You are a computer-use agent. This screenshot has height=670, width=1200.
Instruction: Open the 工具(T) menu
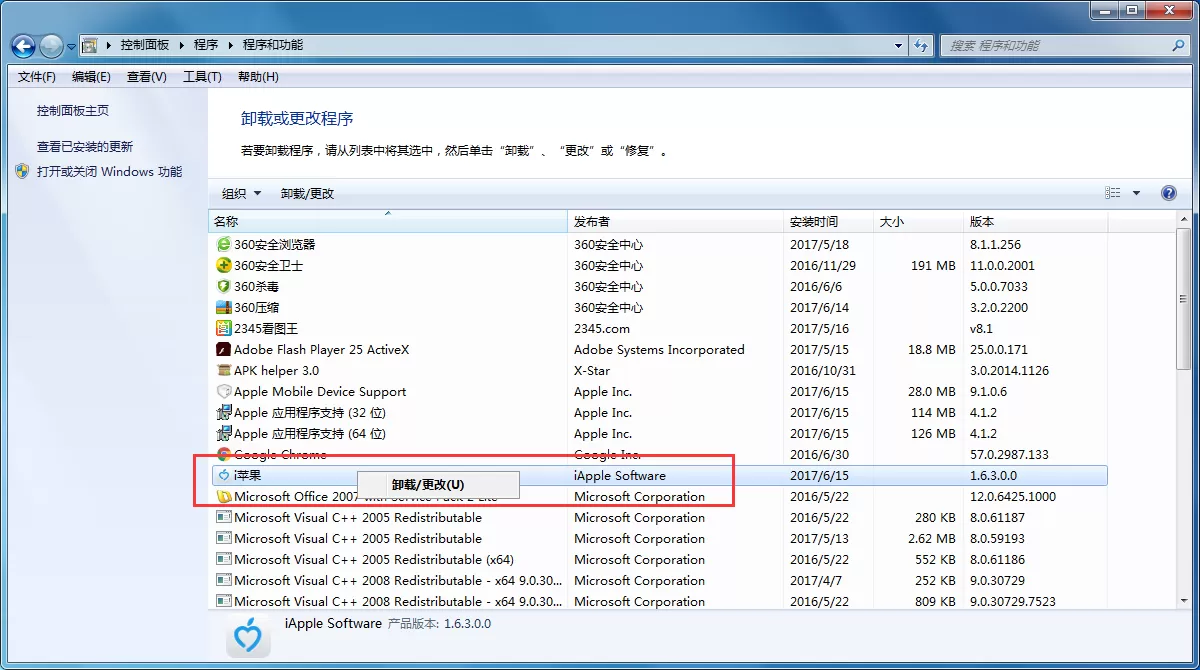202,77
